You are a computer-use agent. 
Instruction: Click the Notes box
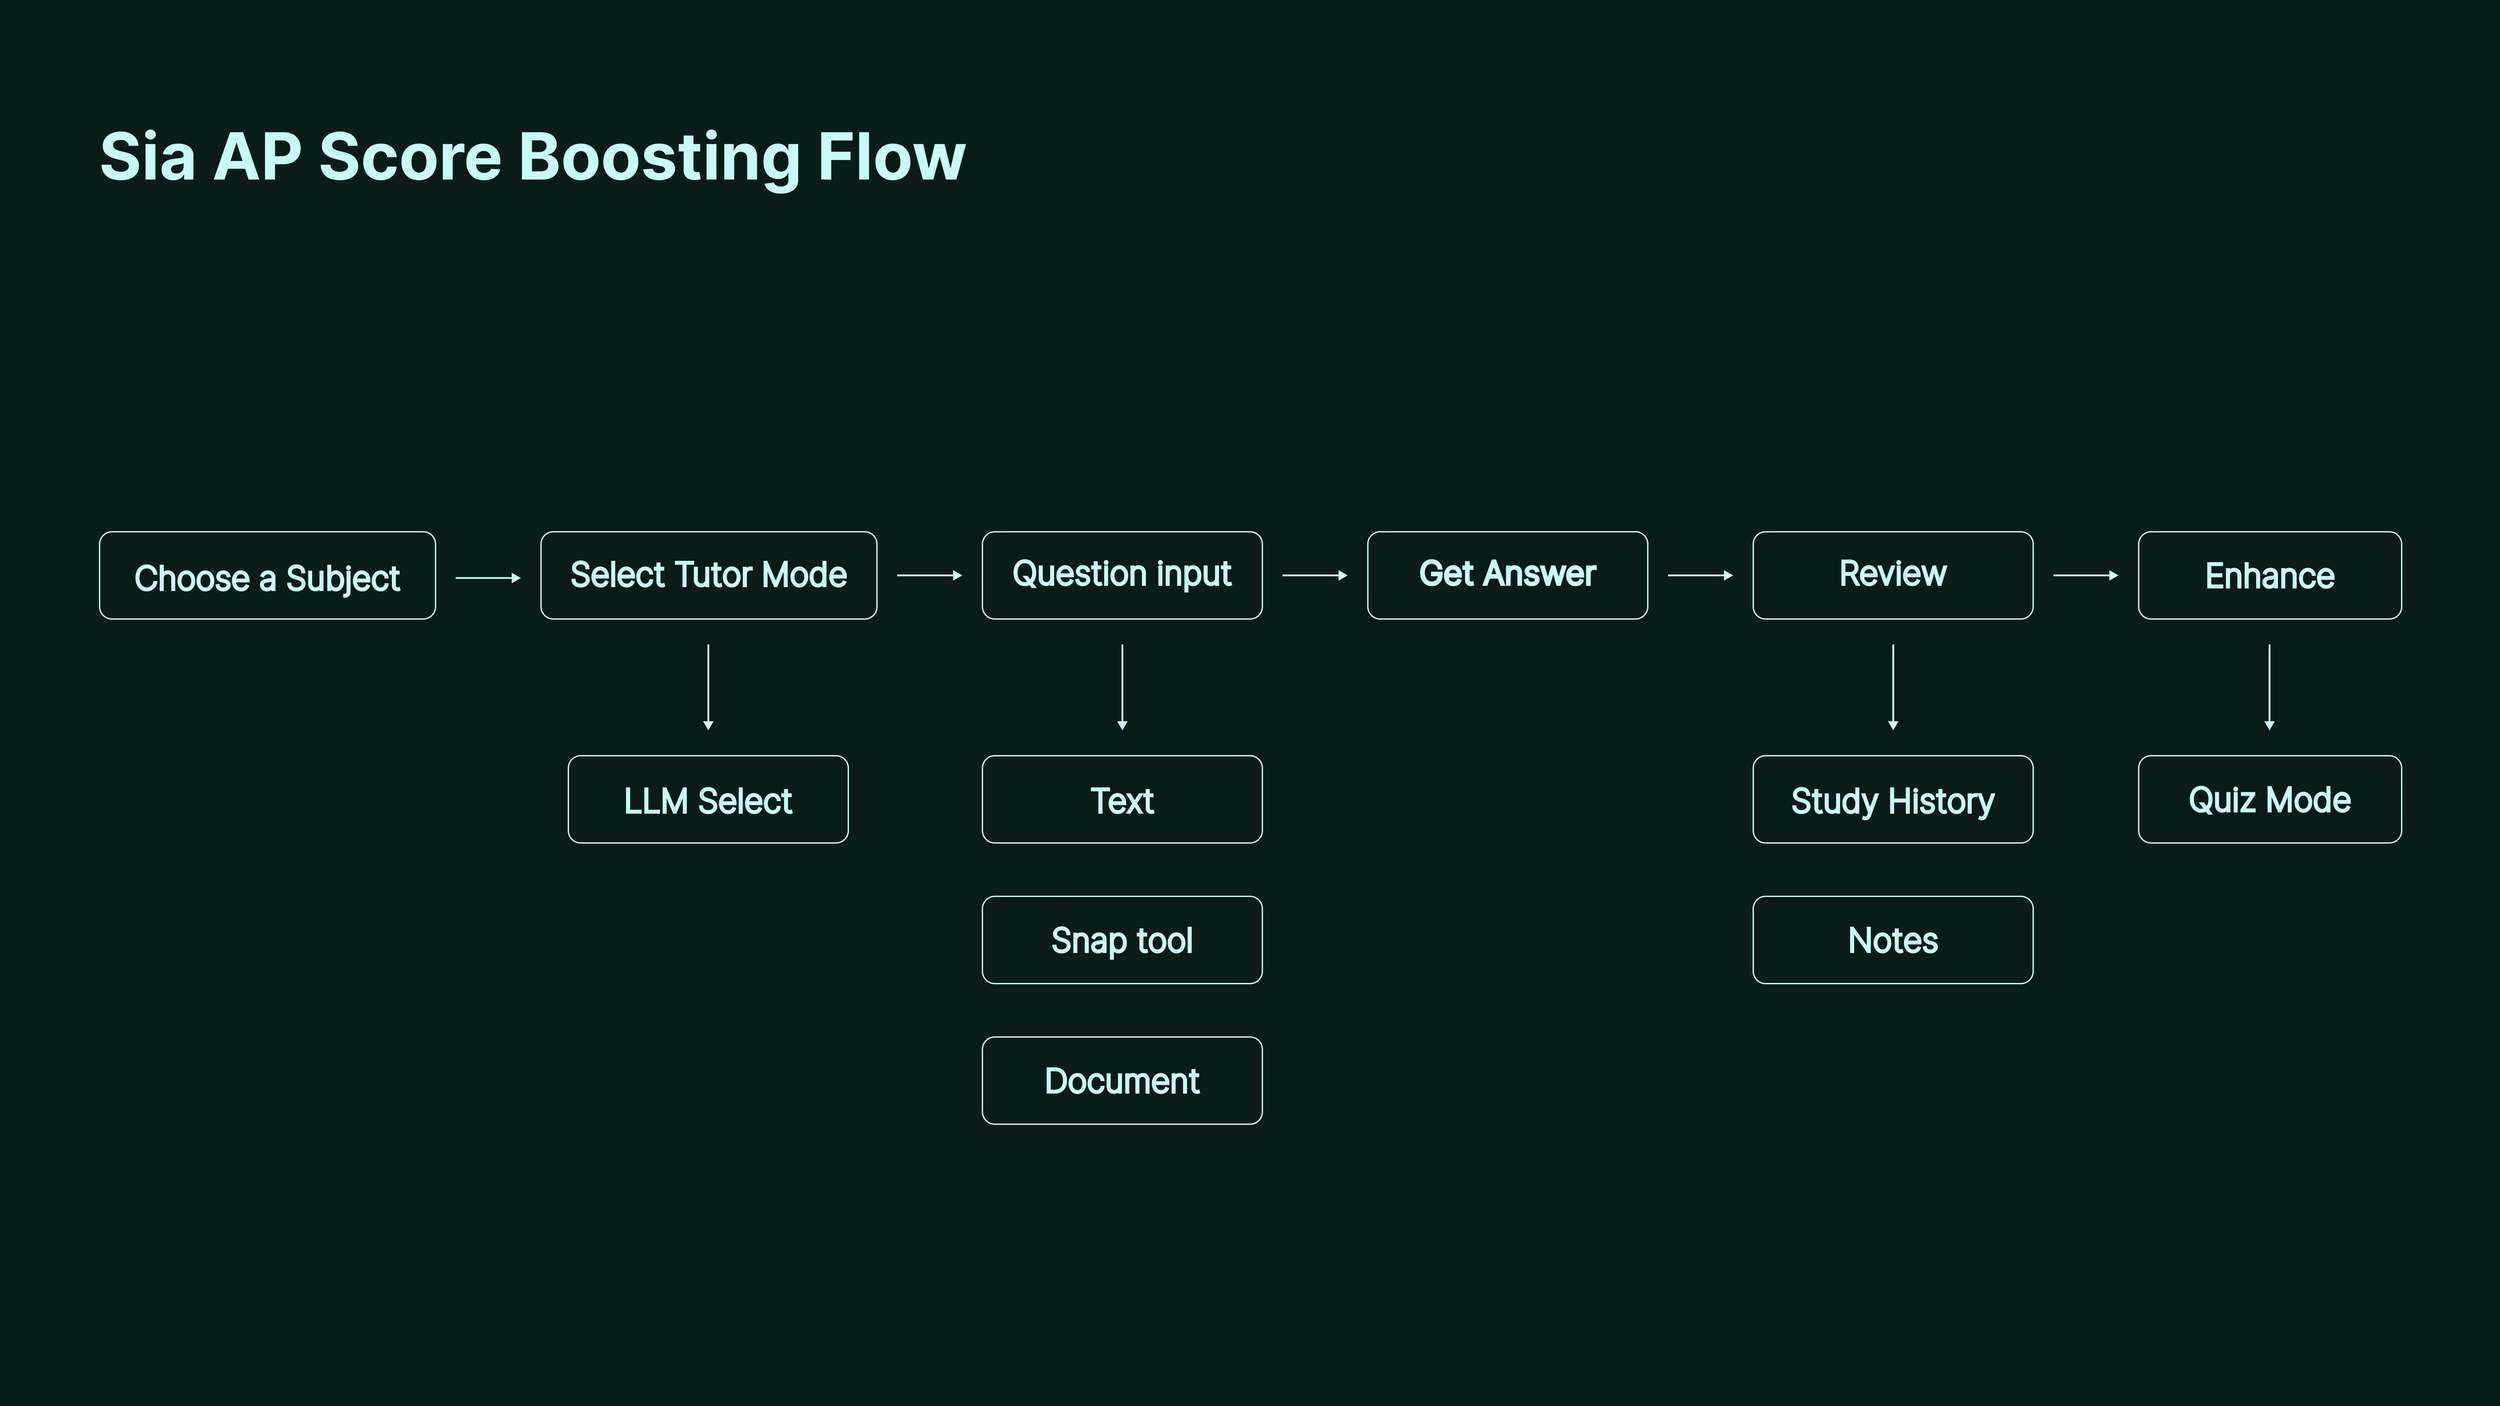(x=1892, y=940)
